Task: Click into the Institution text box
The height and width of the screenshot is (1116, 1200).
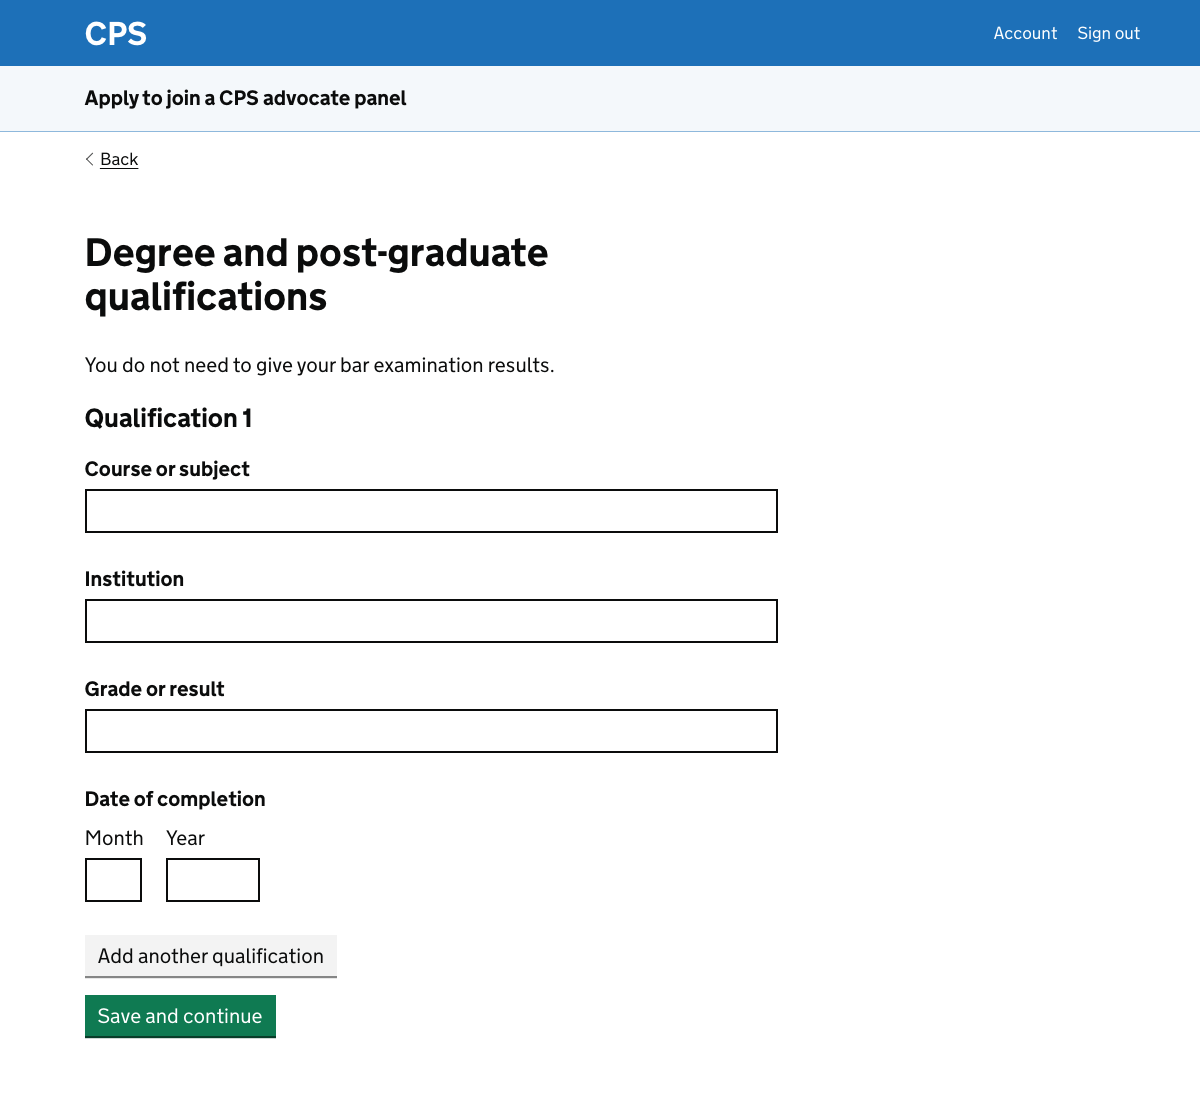Action: click(x=430, y=621)
